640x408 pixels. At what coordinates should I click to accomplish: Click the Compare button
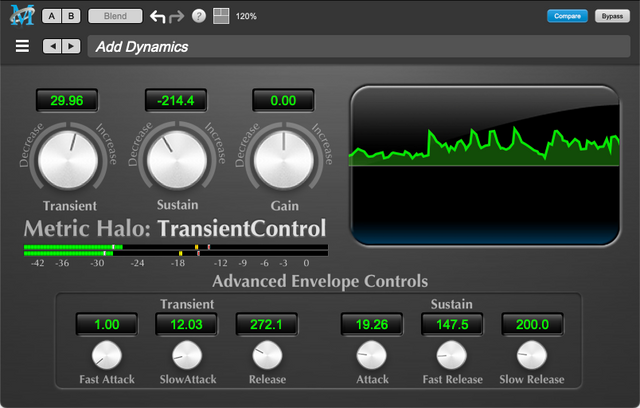pyautogui.click(x=567, y=16)
